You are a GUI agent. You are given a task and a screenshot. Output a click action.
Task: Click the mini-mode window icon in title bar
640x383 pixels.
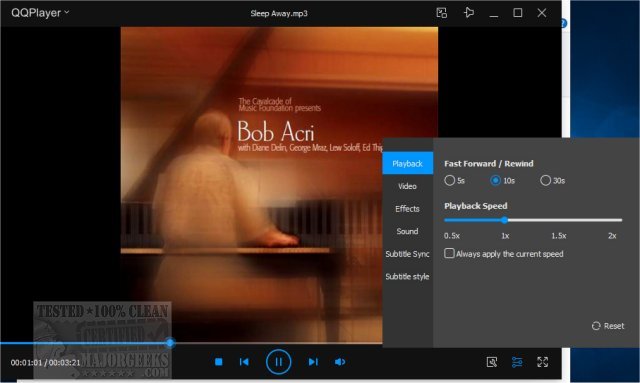point(442,13)
